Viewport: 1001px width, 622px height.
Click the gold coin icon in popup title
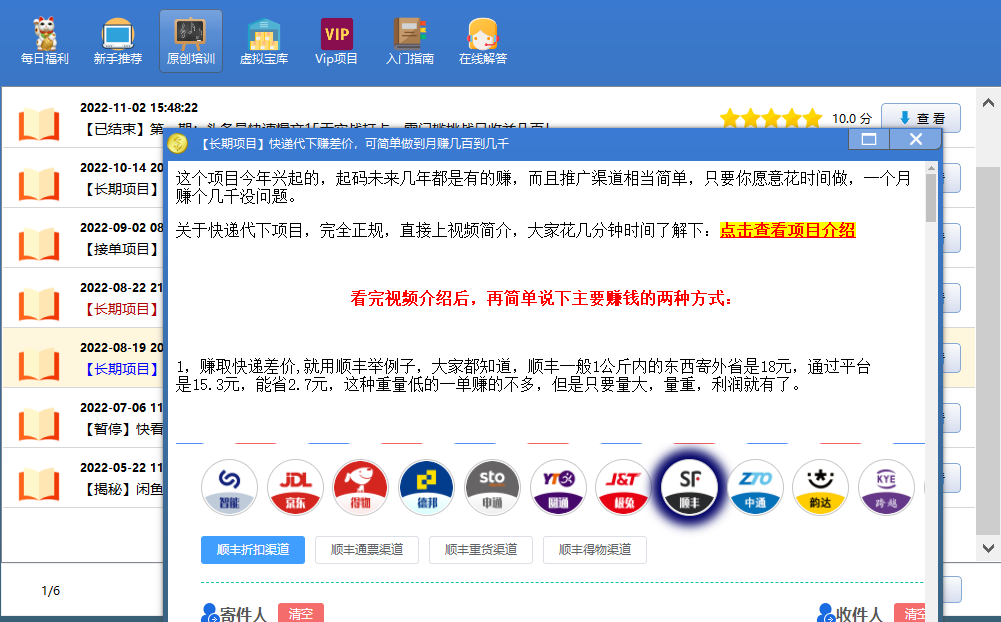coord(177,144)
